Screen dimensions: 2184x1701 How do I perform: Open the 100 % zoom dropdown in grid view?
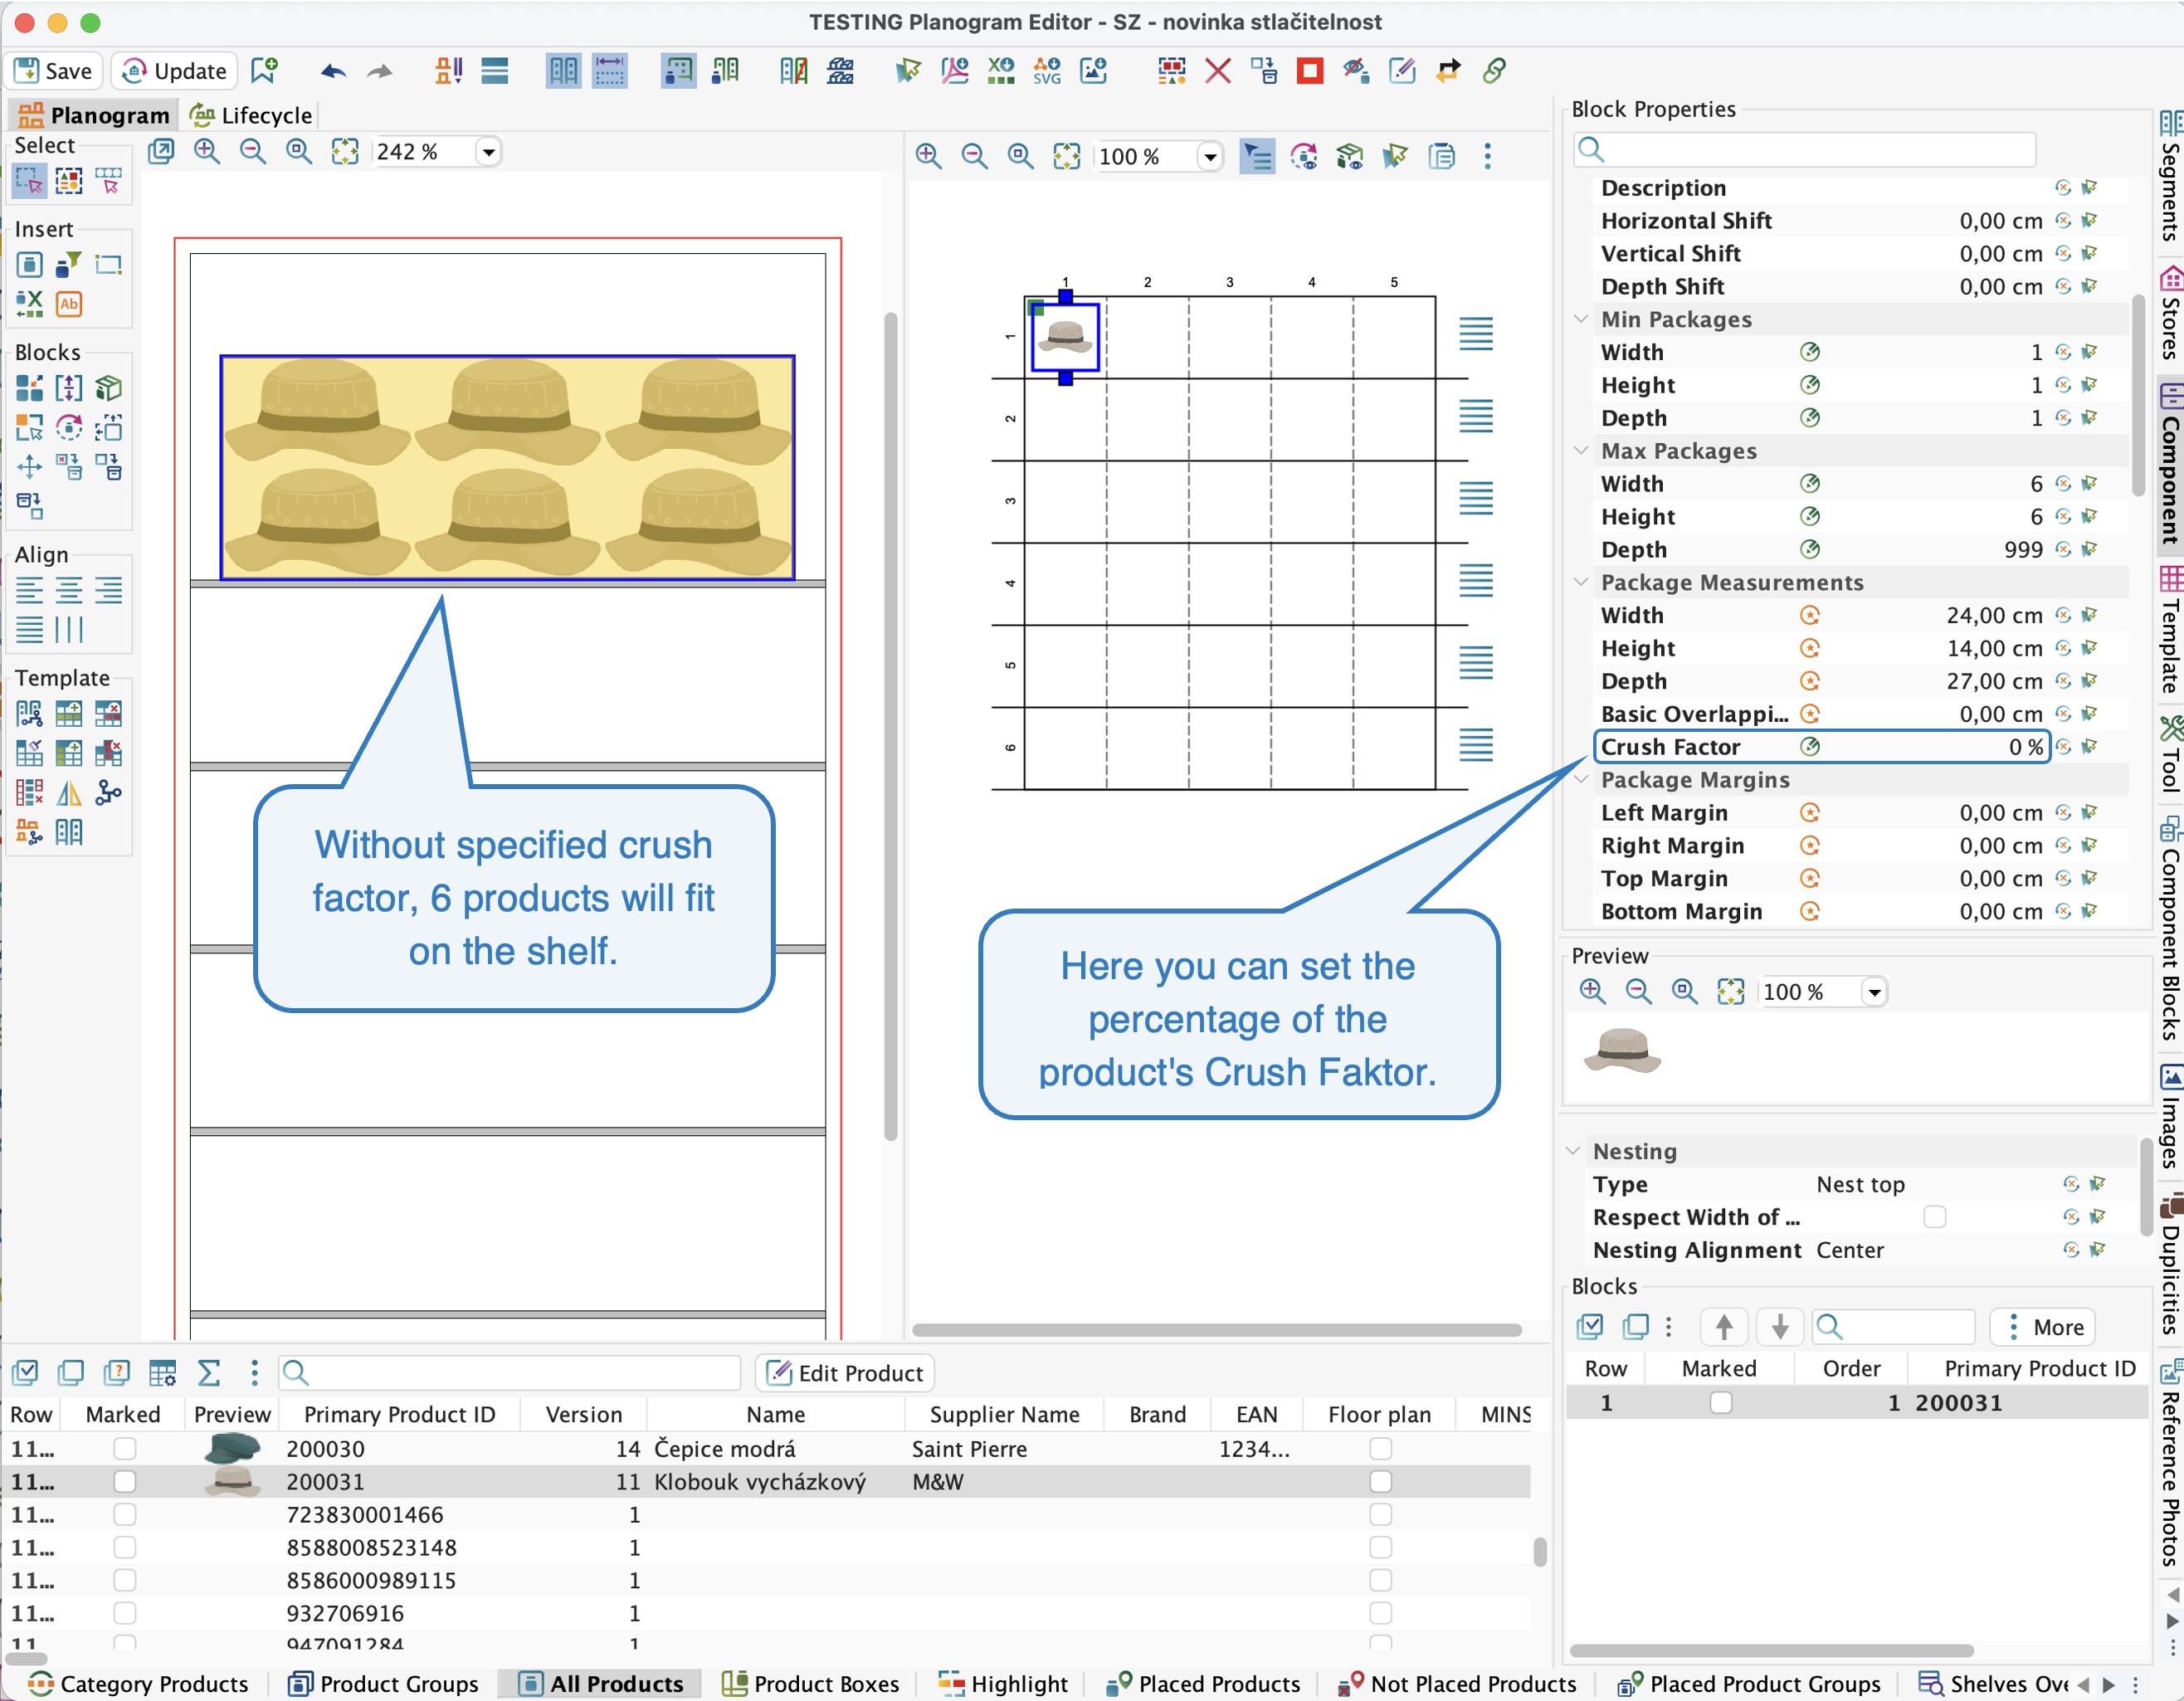click(1210, 157)
